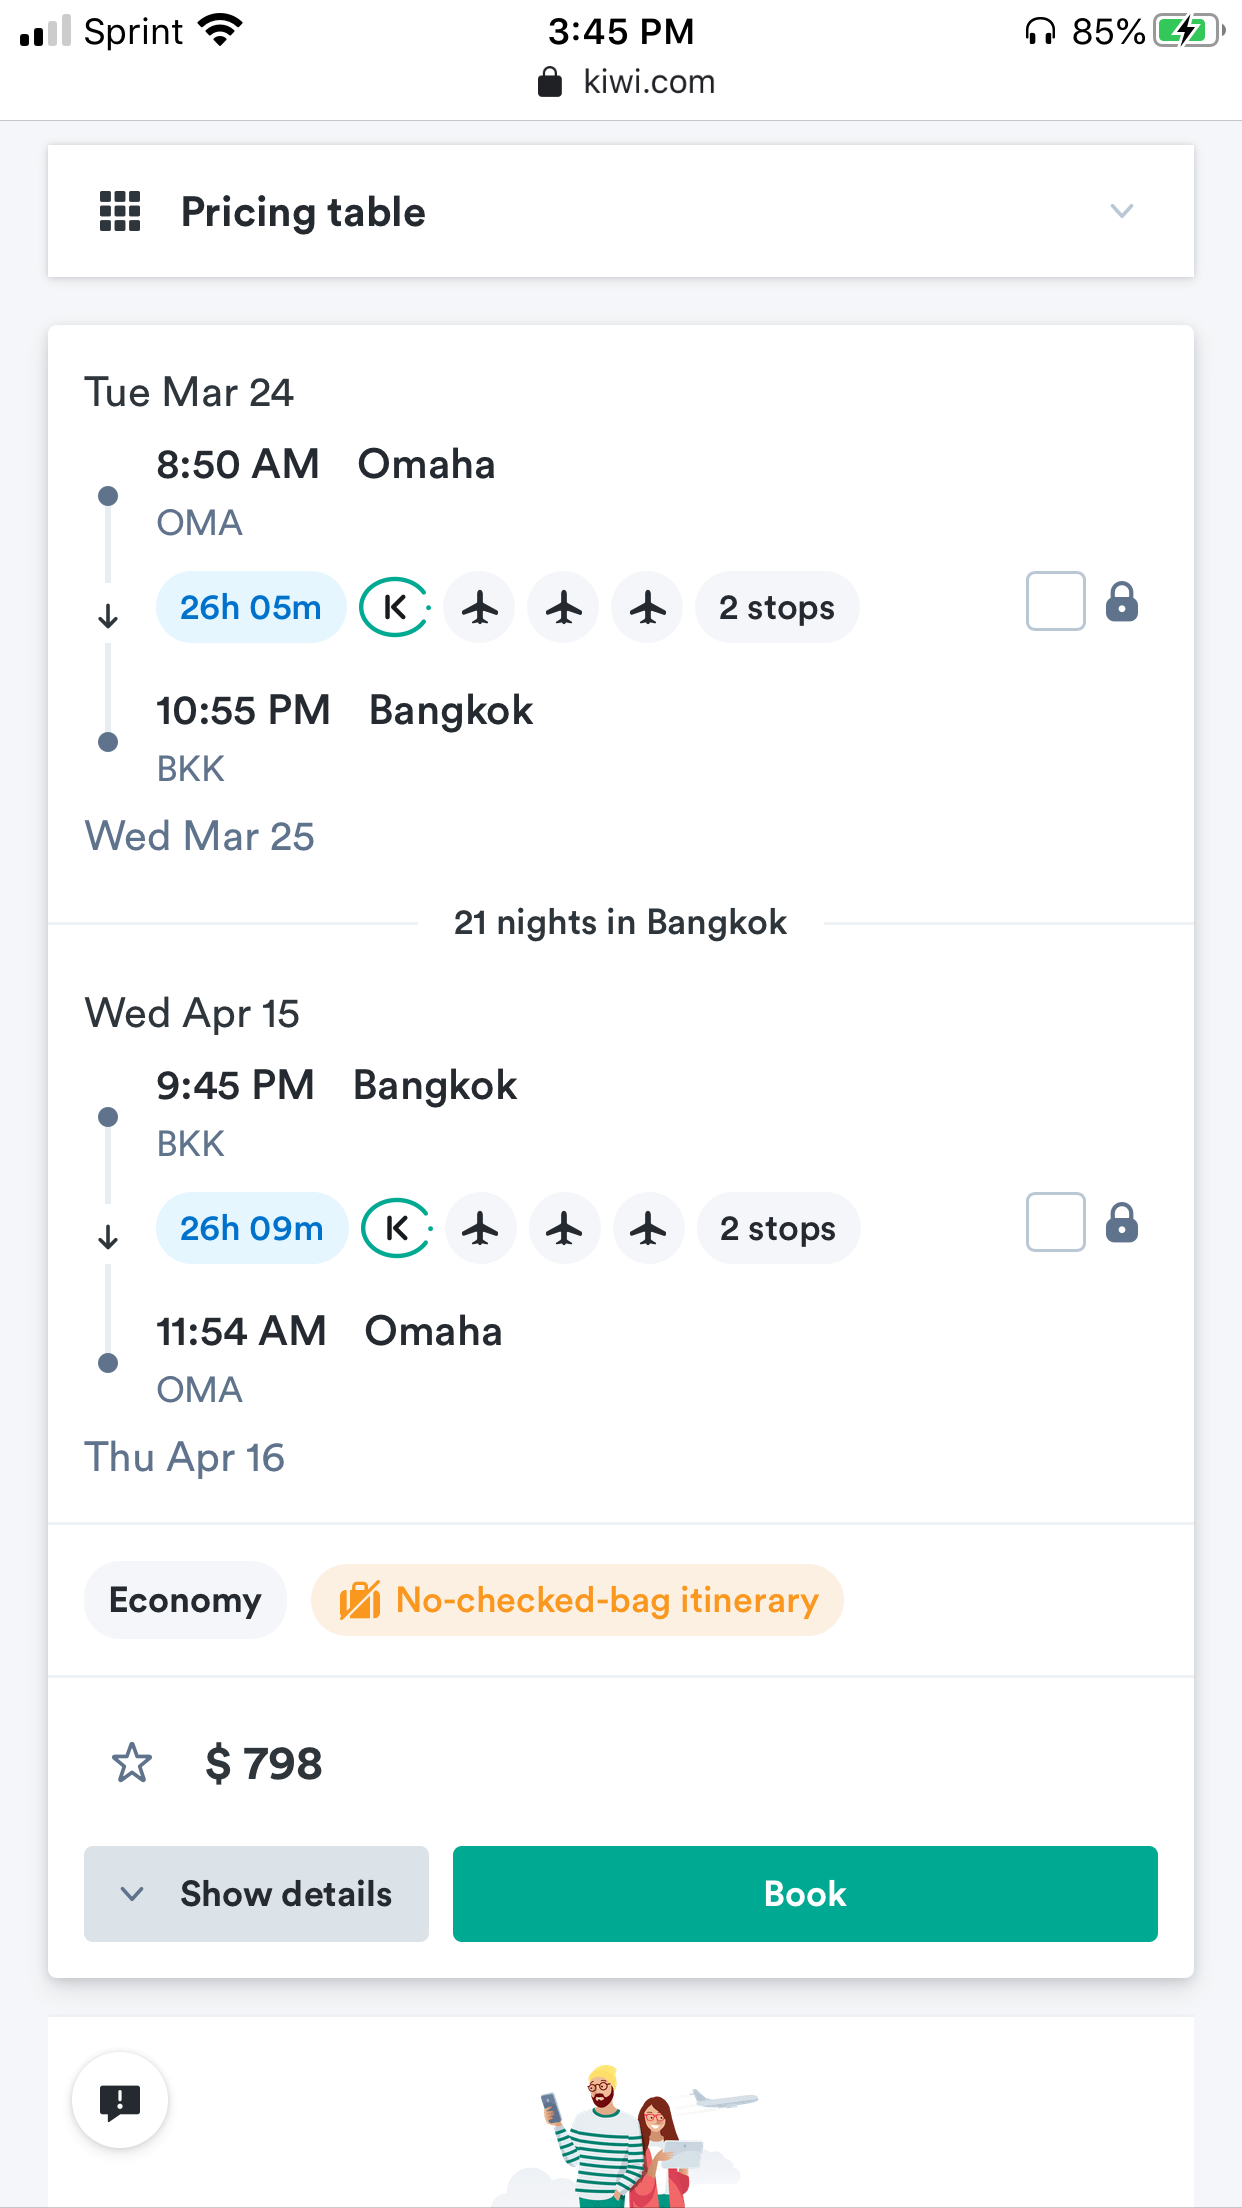Click the Pricing table grid icon

120,212
